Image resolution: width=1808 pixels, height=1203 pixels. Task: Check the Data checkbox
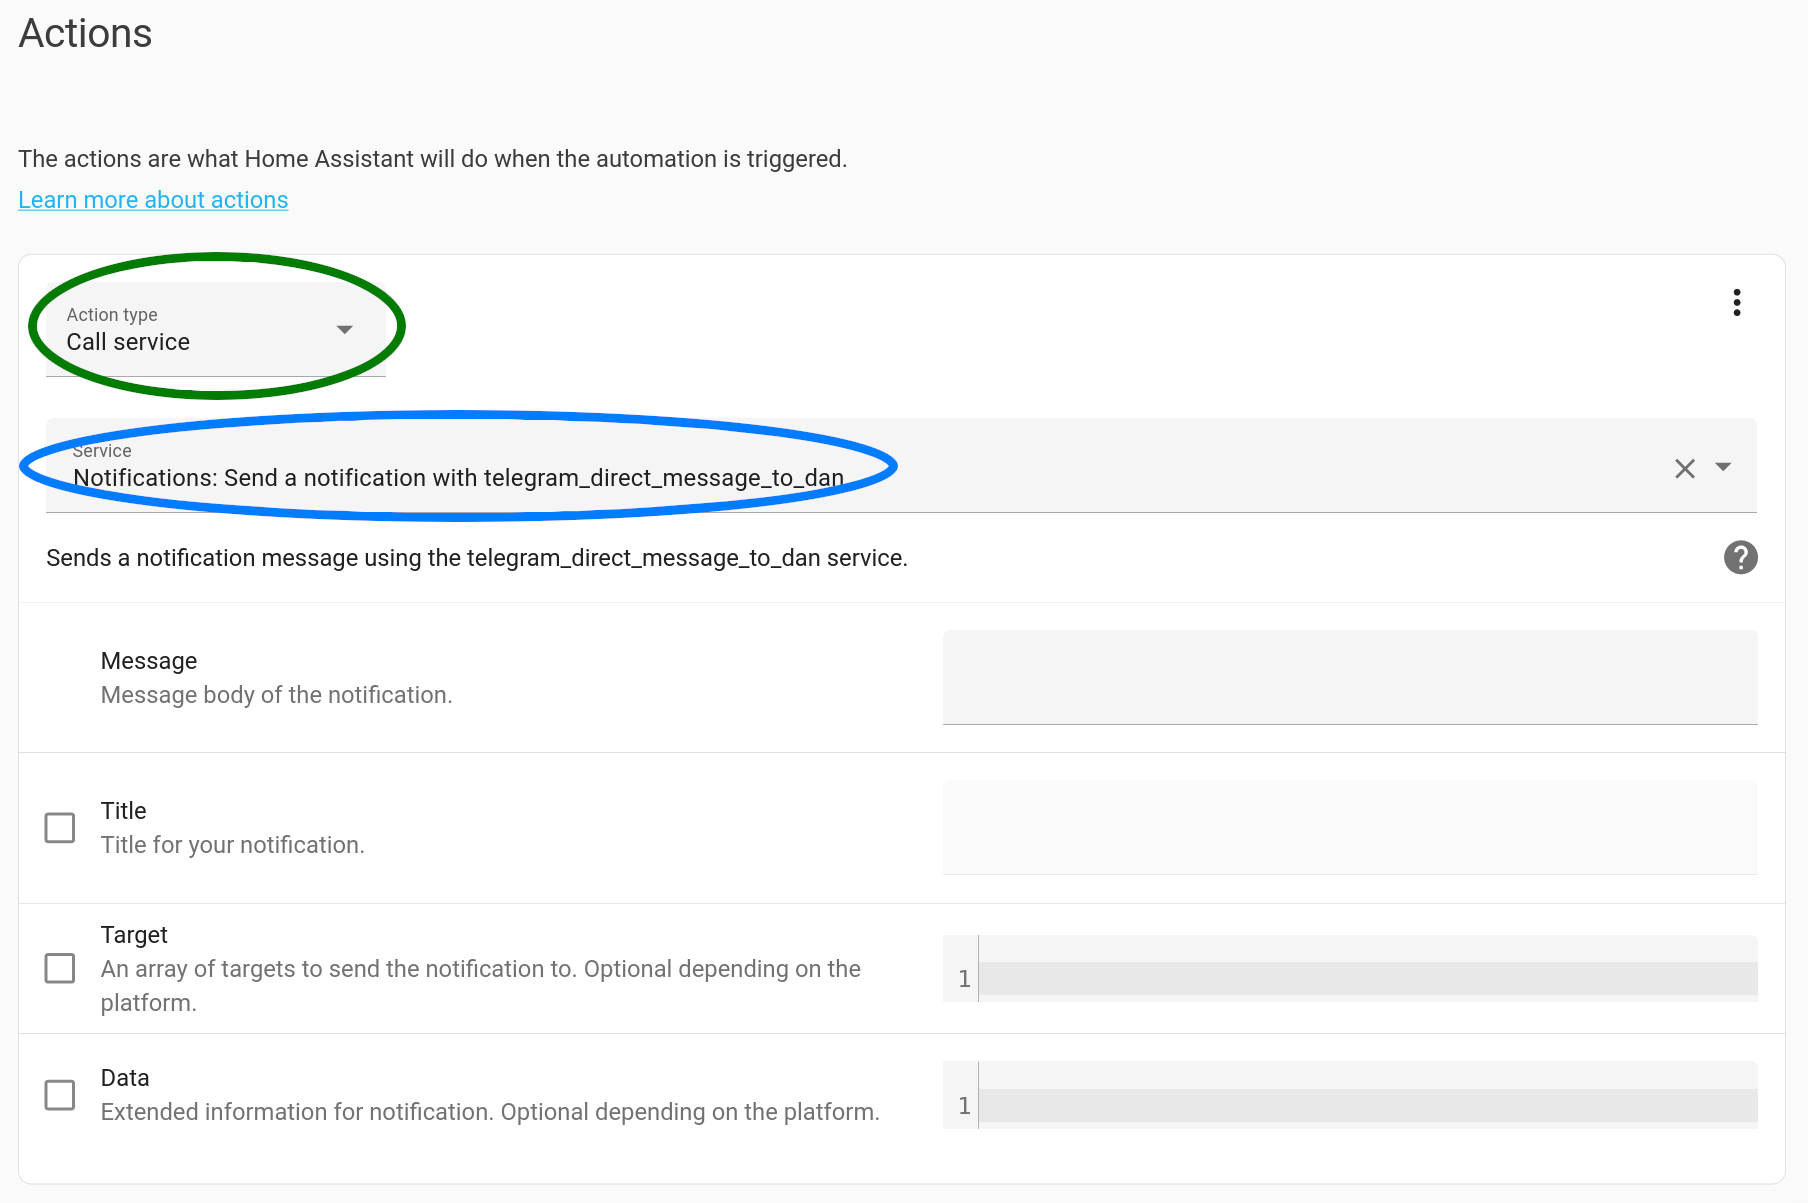click(60, 1095)
